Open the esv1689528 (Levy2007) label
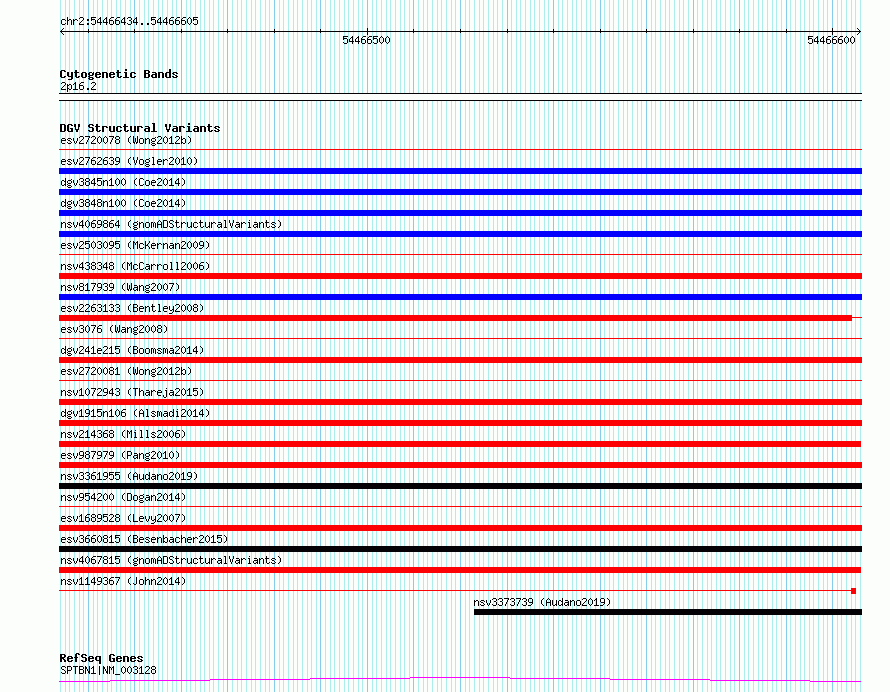 pyautogui.click(x=123, y=518)
